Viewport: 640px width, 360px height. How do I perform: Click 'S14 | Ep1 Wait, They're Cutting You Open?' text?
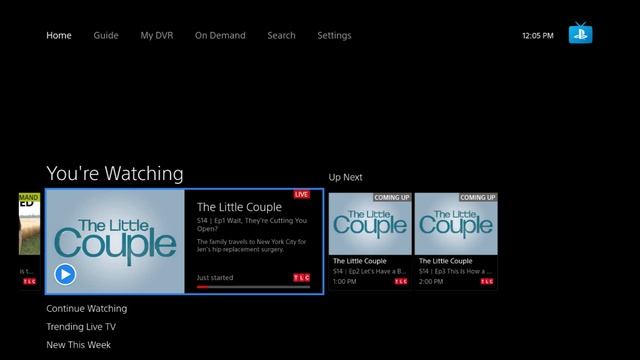[252, 224]
